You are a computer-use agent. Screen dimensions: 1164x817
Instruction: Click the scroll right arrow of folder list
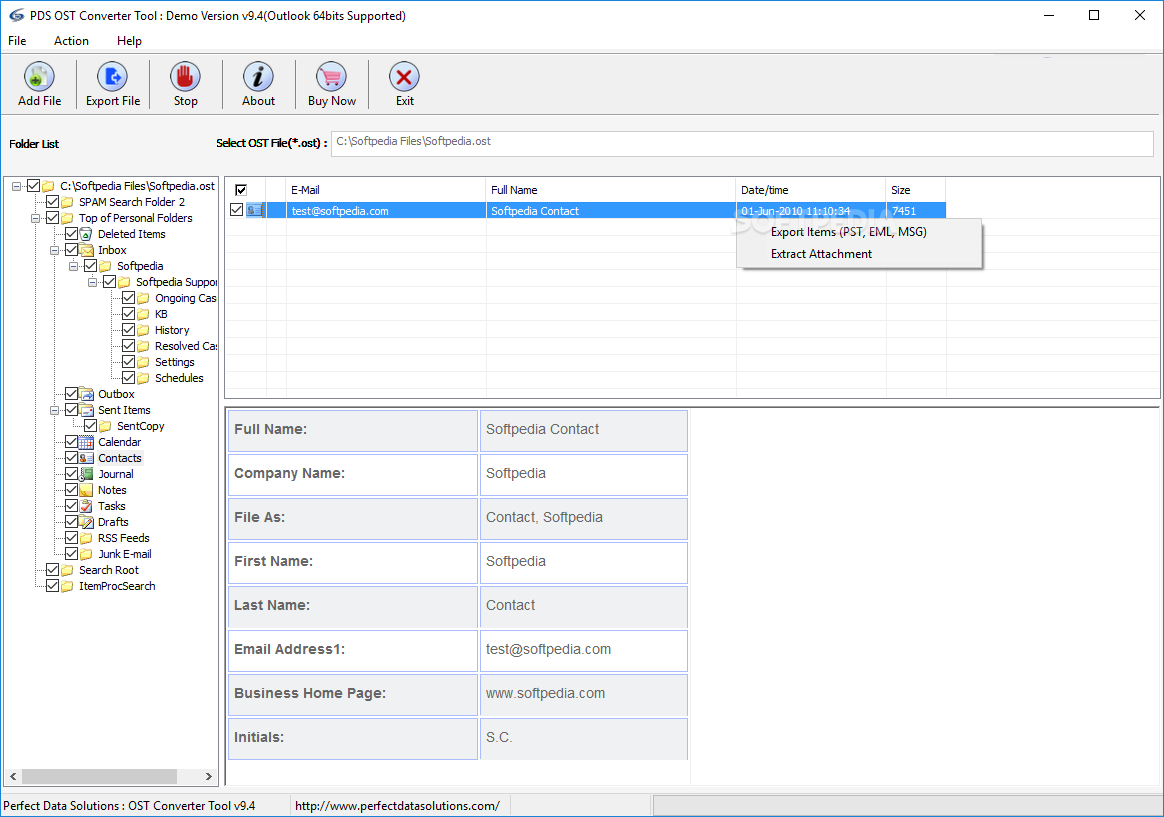209,776
